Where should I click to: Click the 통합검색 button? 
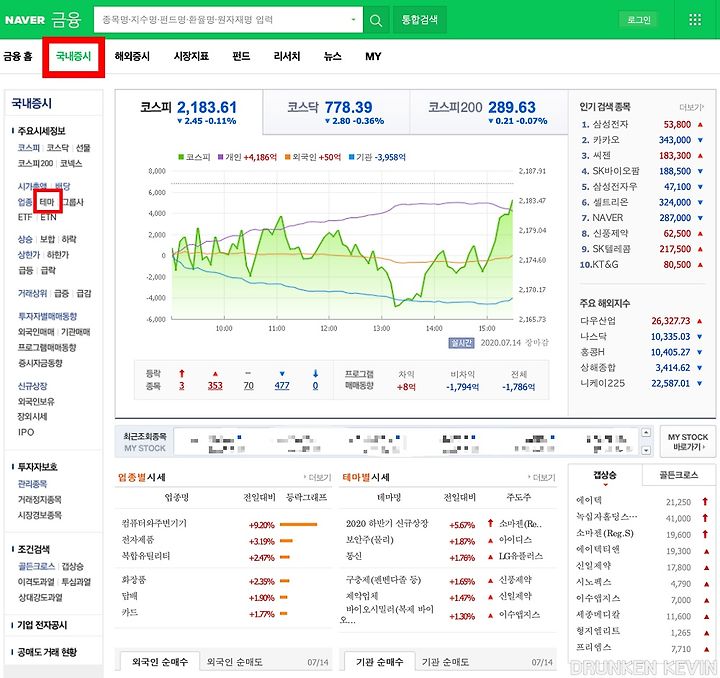pyautogui.click(x=419, y=20)
